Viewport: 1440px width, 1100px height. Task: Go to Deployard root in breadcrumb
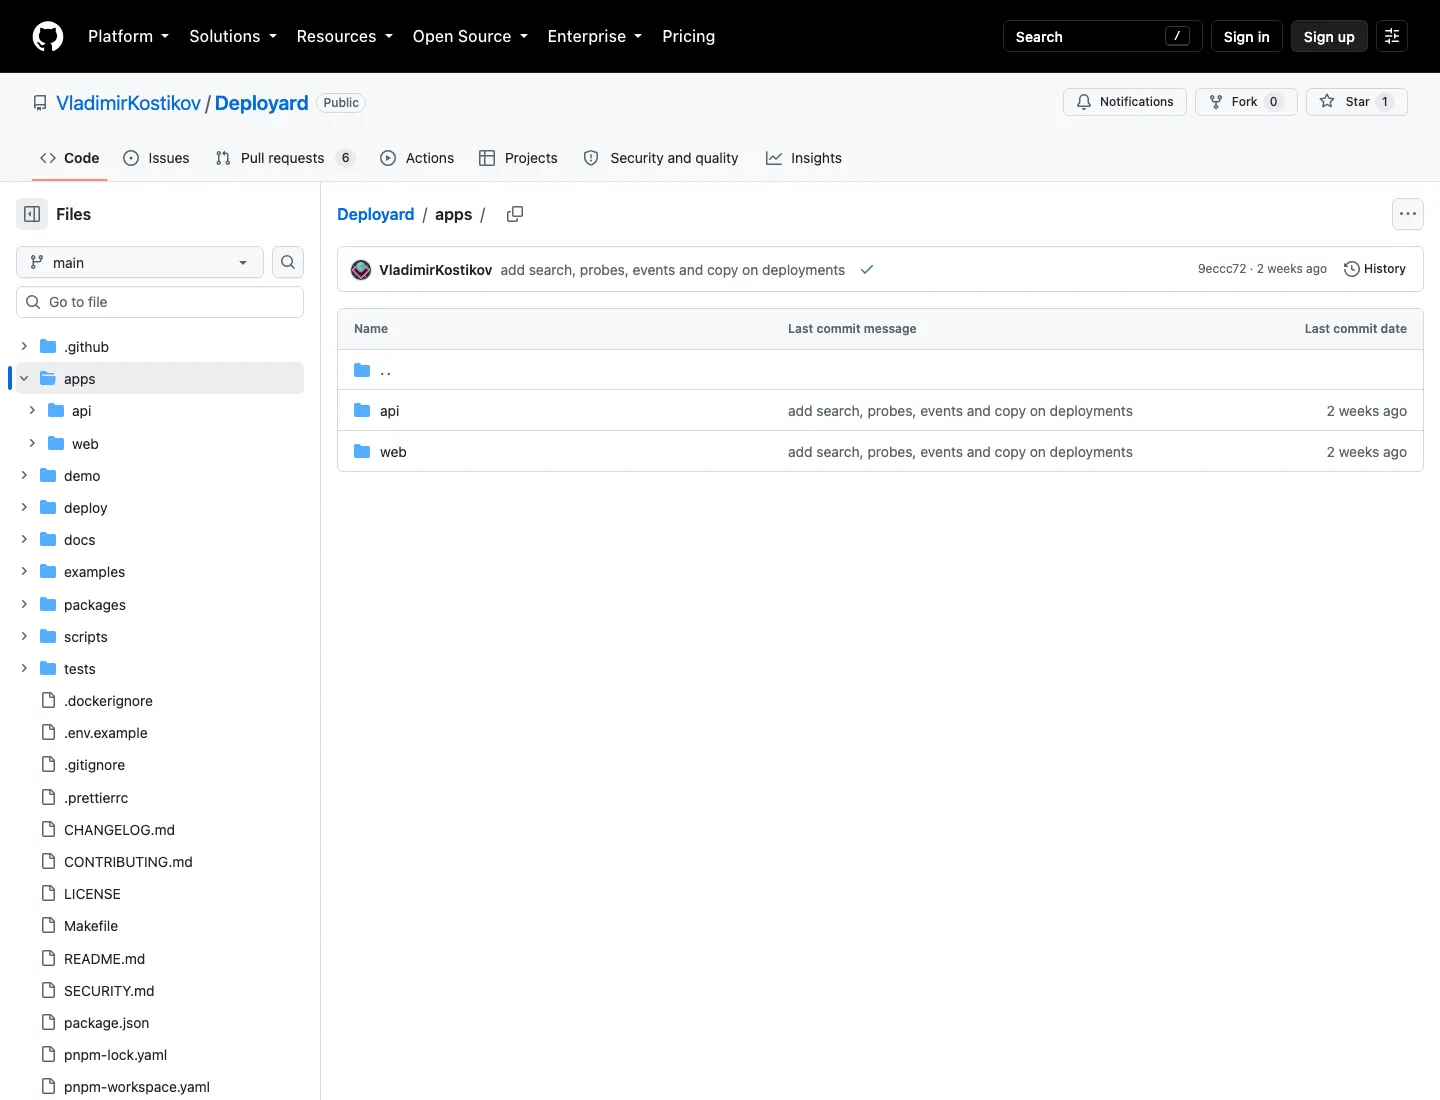[x=375, y=214]
